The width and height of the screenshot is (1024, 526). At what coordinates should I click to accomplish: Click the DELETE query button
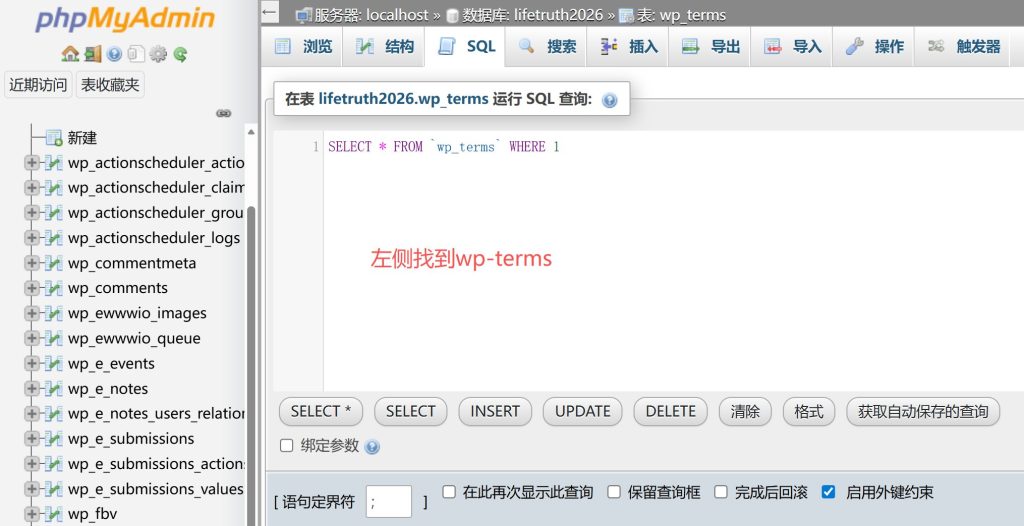point(671,412)
